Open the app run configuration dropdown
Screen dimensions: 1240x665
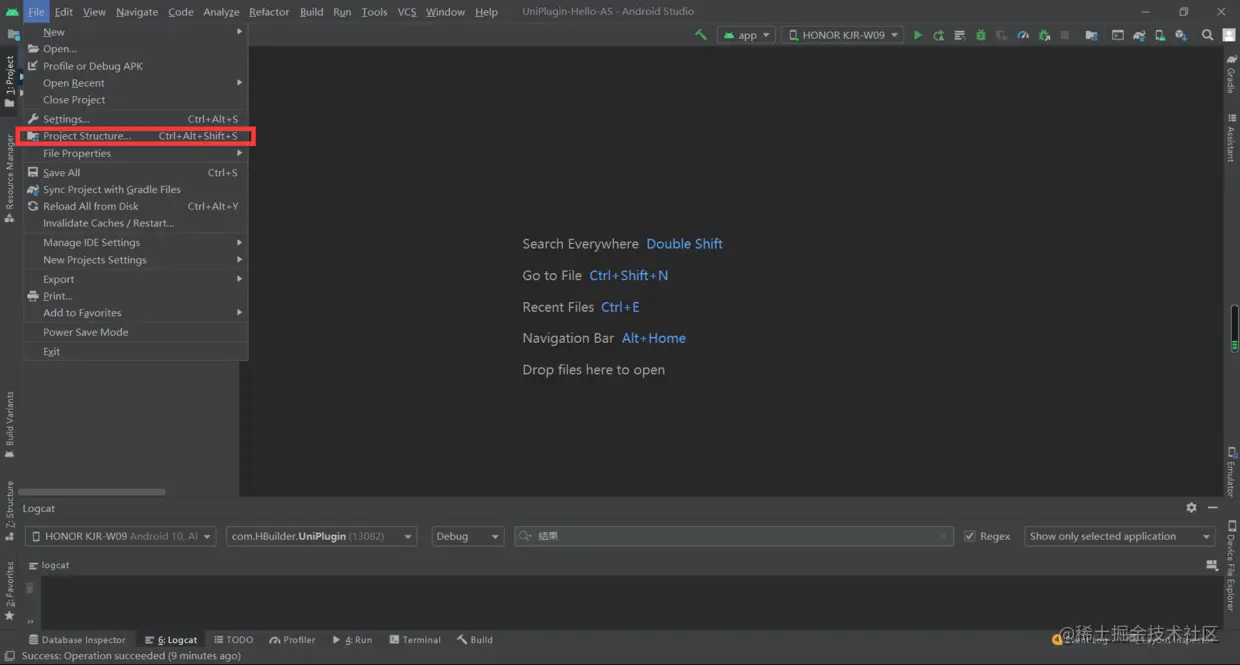tap(747, 35)
